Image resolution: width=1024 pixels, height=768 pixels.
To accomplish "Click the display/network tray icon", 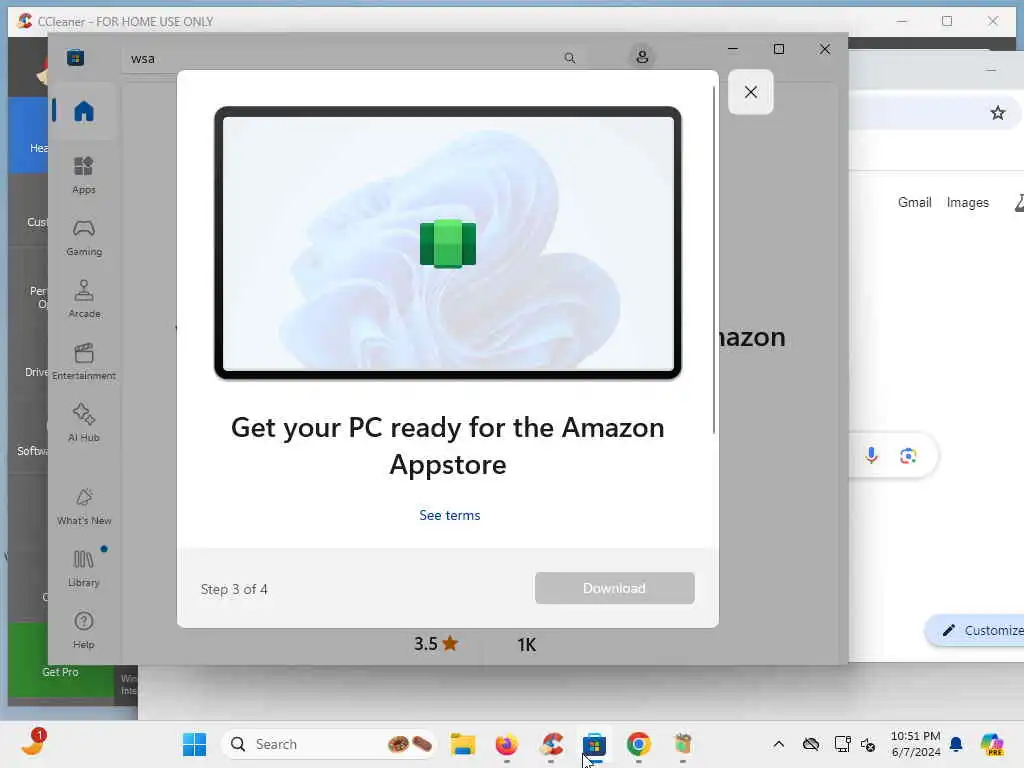I will click(x=842, y=744).
